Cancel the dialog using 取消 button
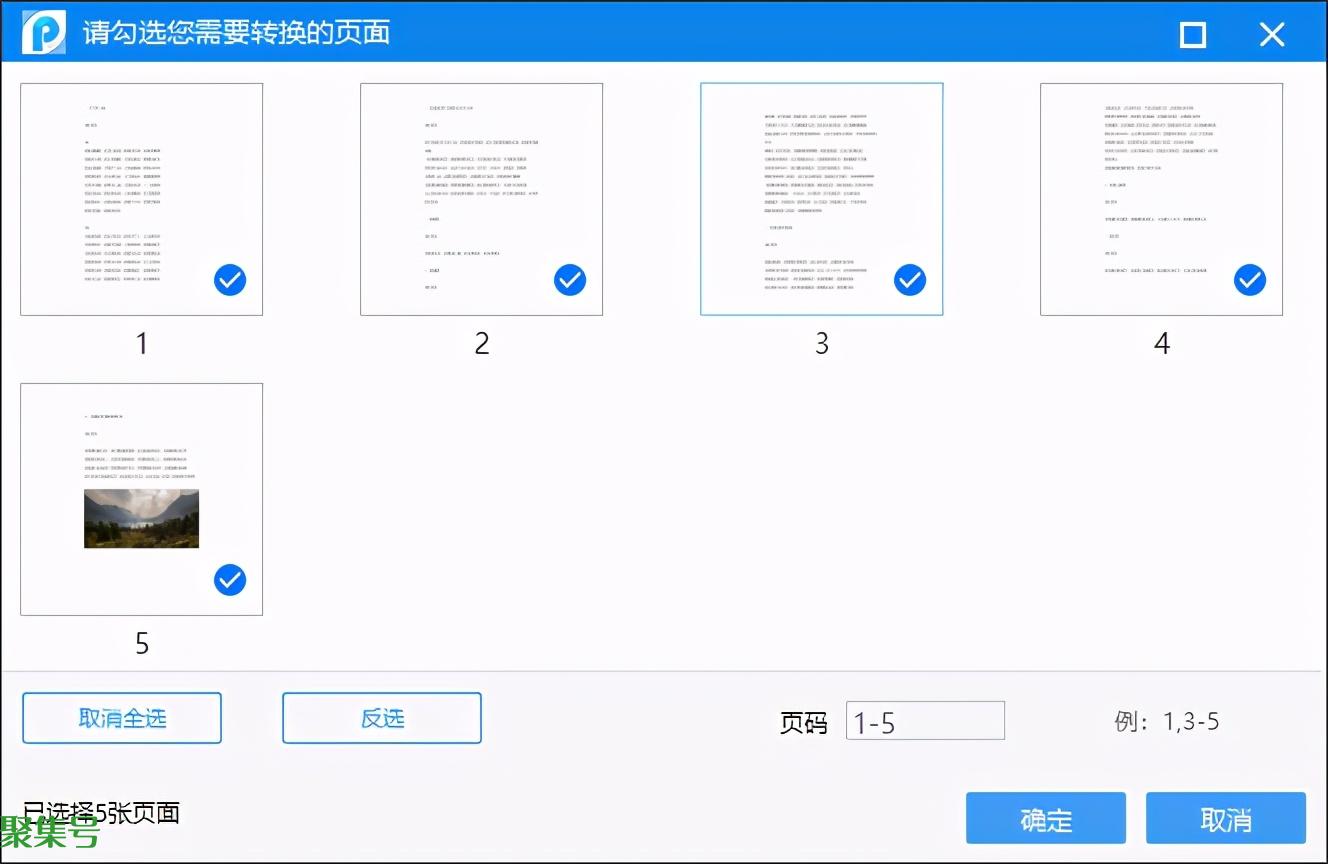This screenshot has width=1328, height=864. pyautogui.click(x=1225, y=818)
